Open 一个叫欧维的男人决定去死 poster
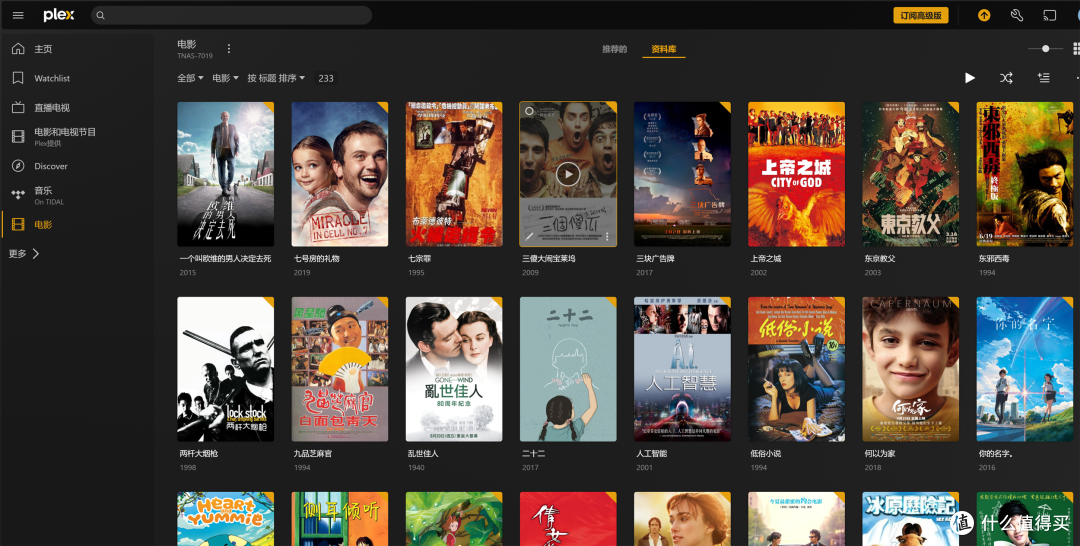 tap(225, 174)
